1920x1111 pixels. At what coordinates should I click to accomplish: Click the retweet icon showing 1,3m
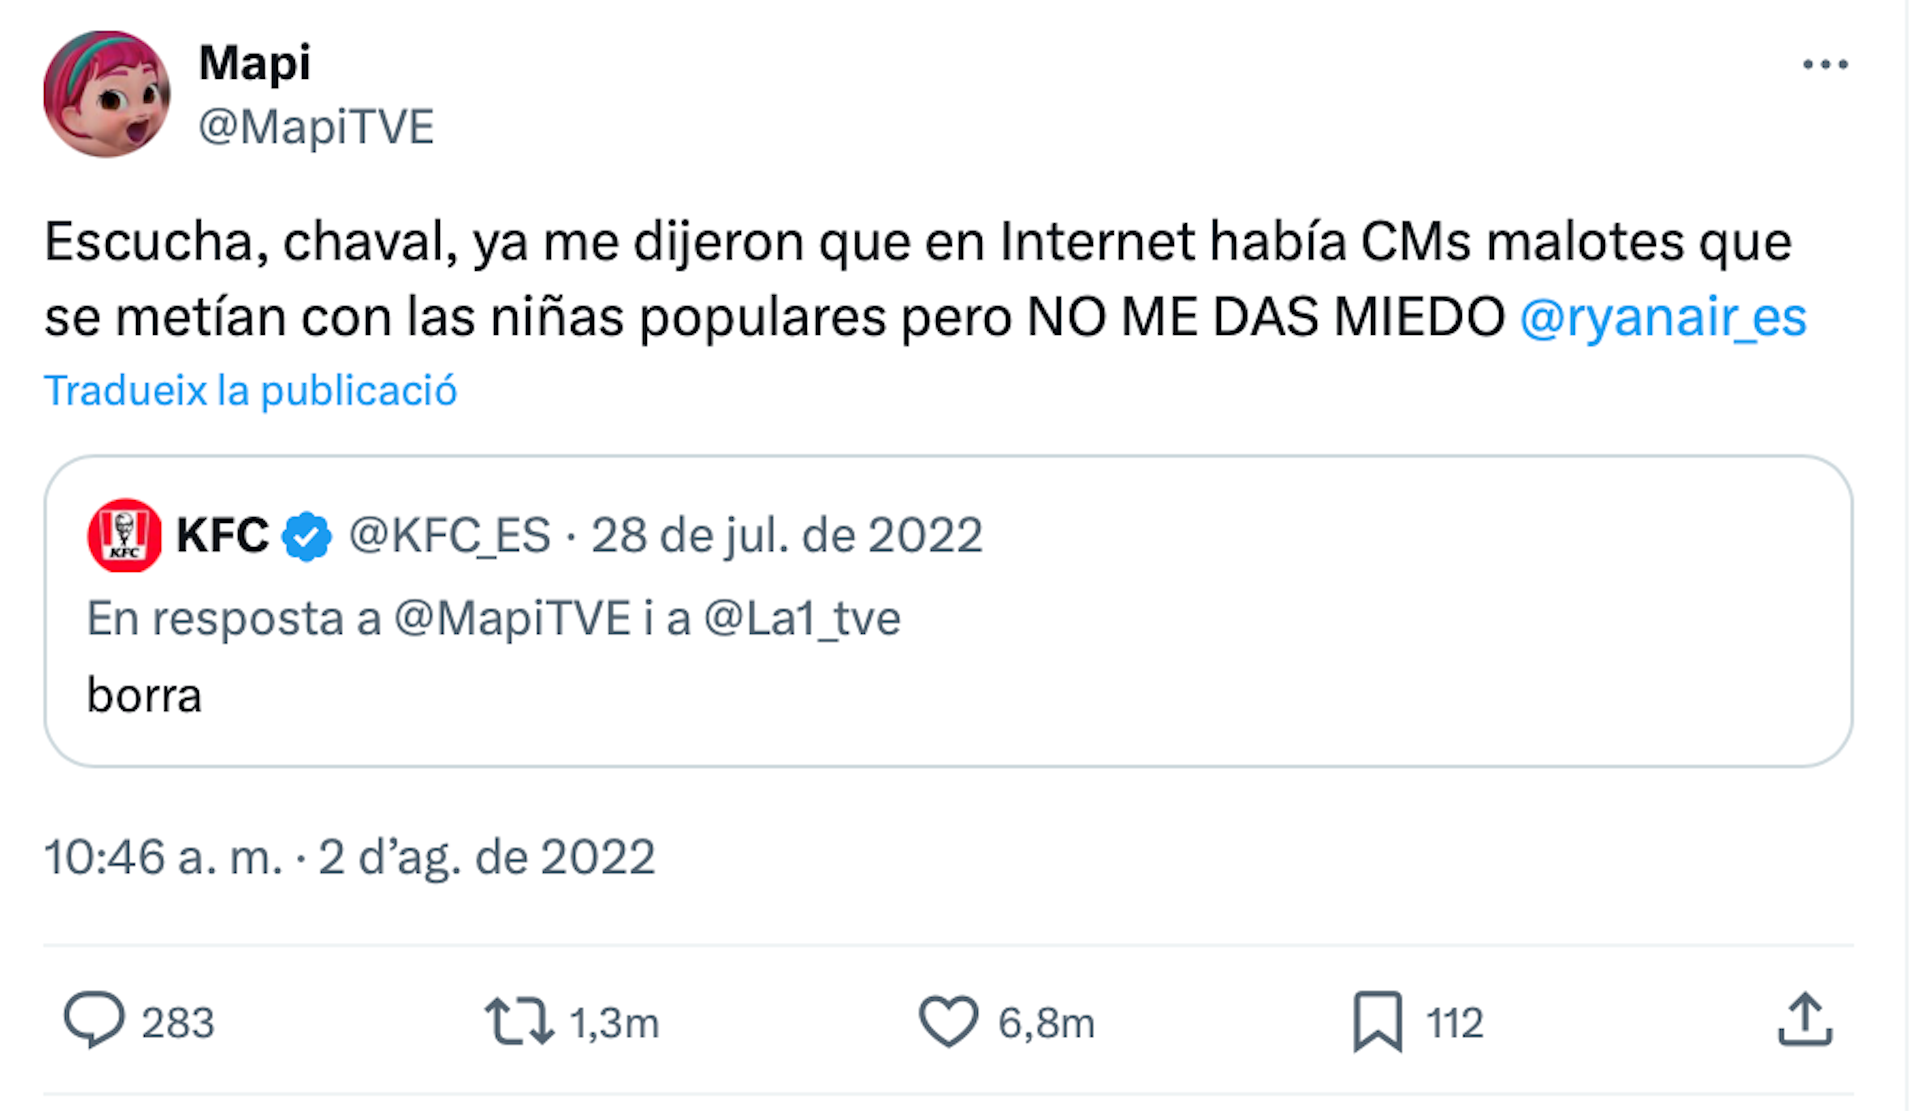click(519, 1022)
